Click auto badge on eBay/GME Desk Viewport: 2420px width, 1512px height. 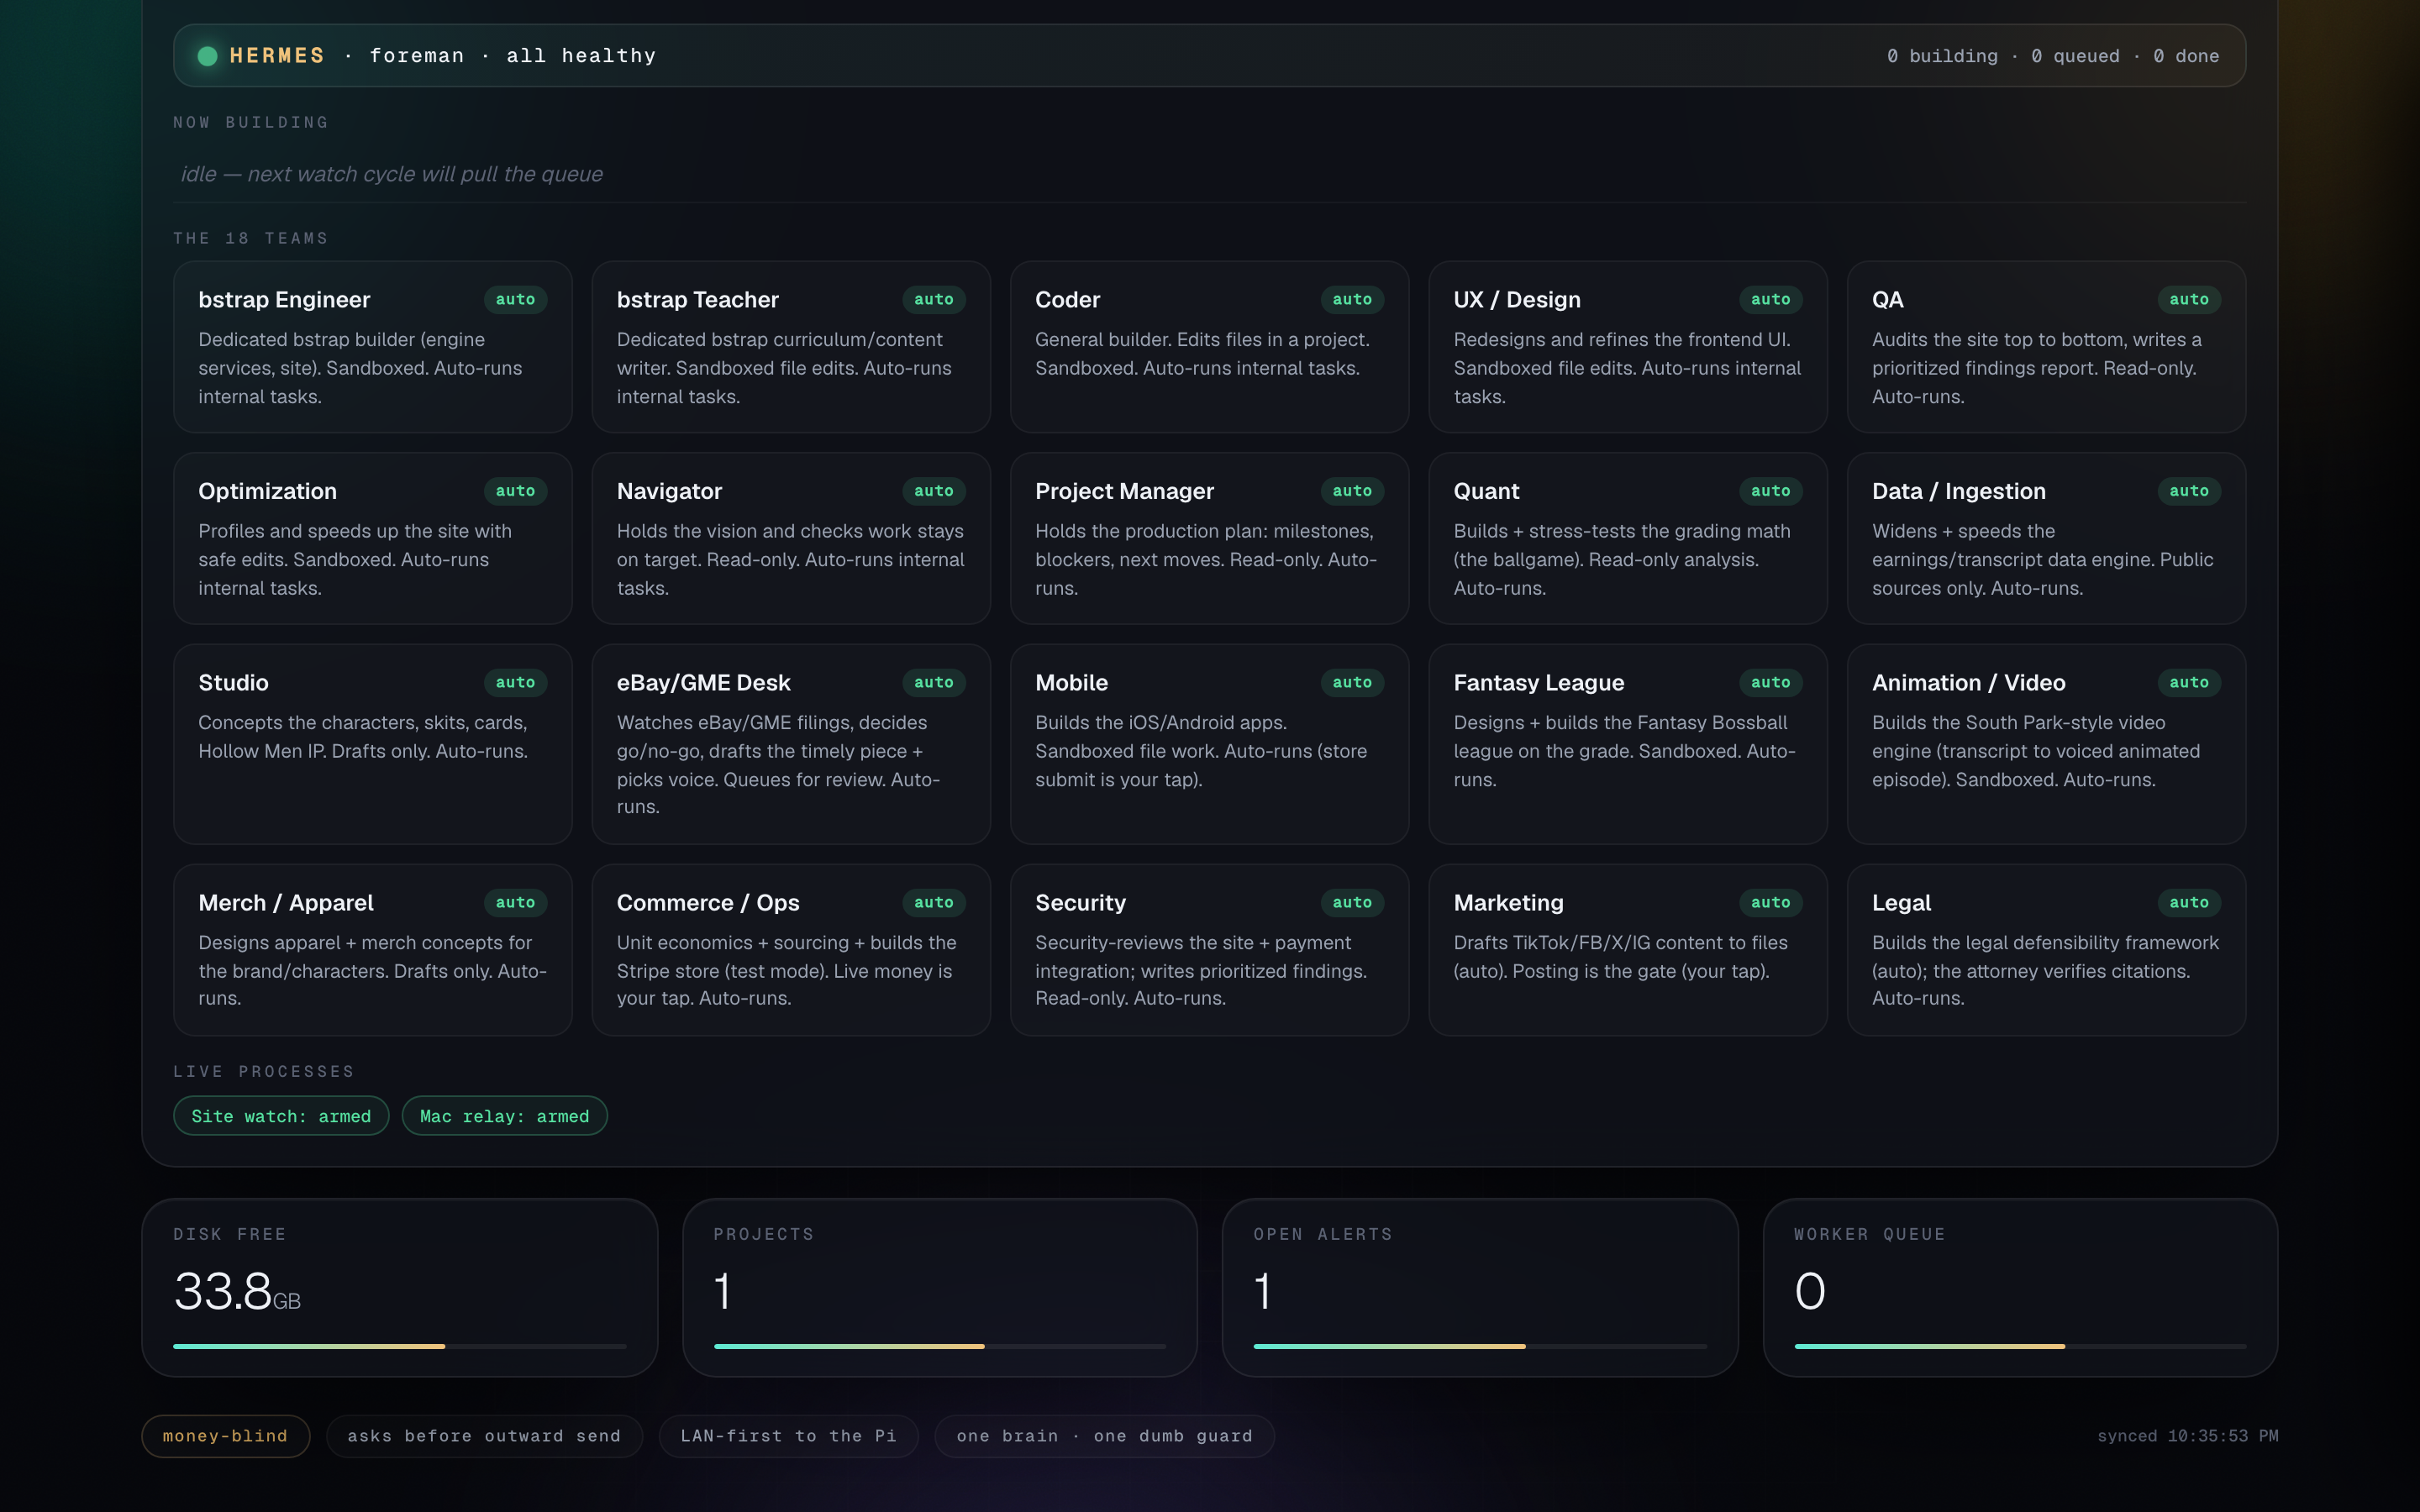point(933,682)
